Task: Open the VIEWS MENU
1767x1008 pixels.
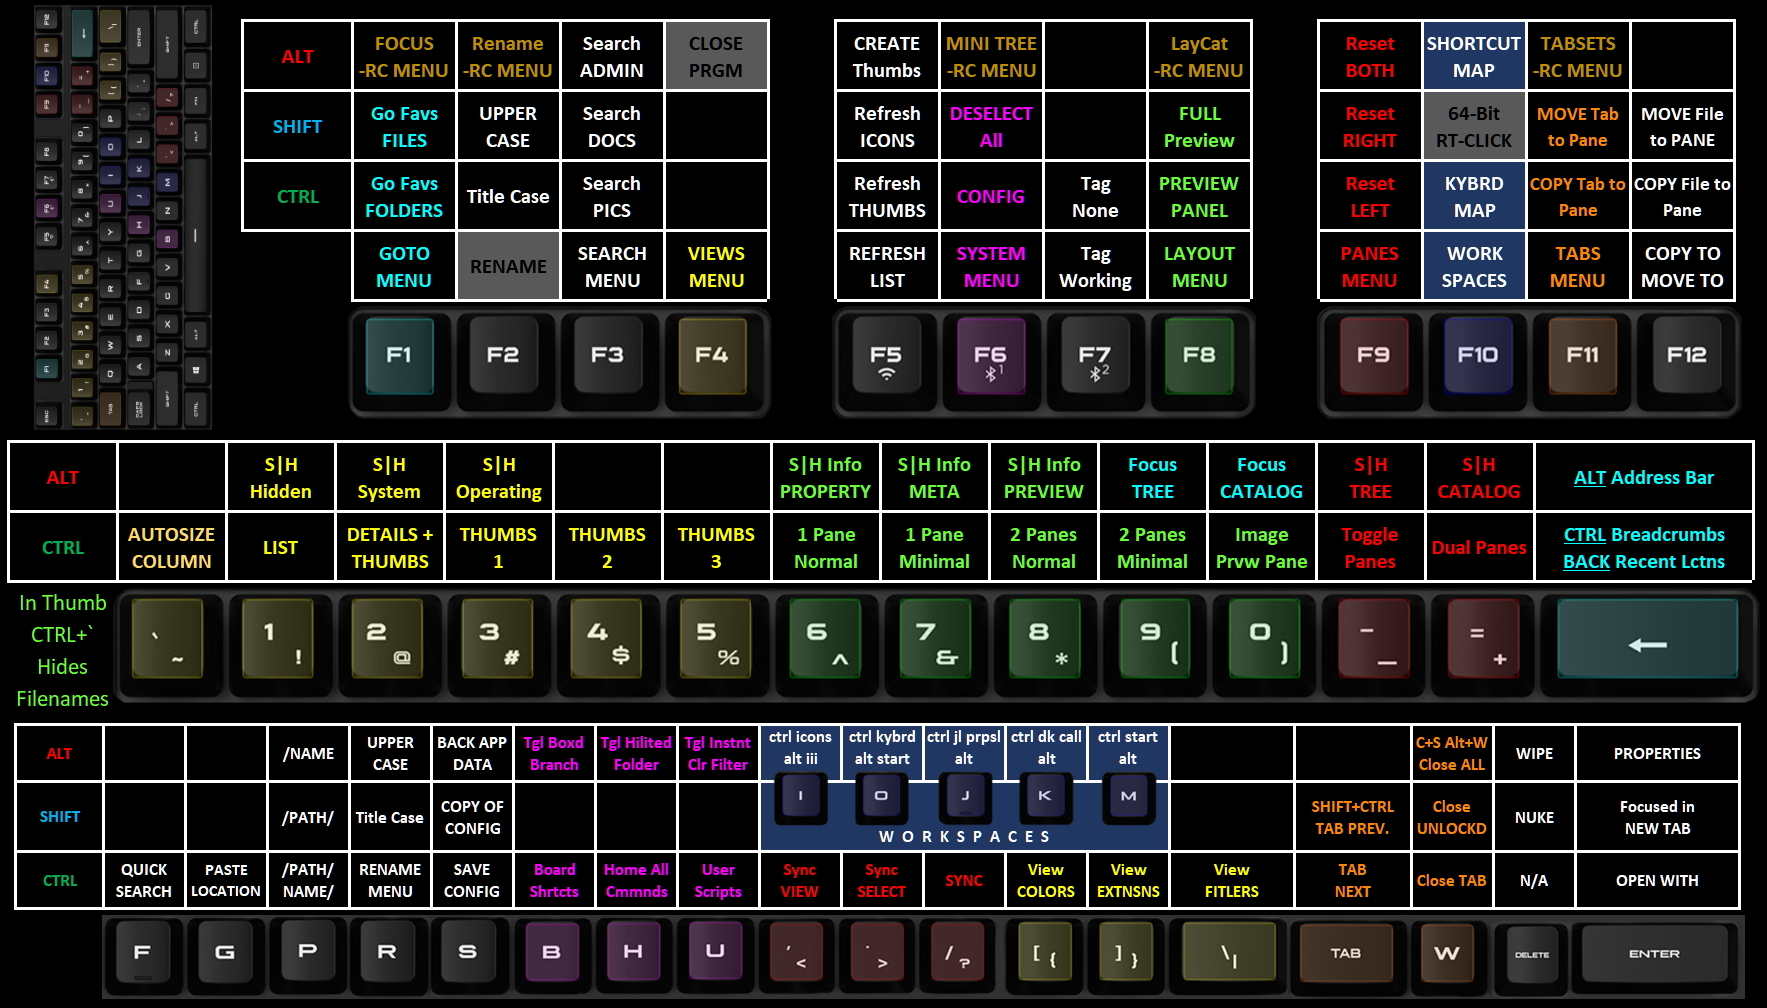Action: point(716,266)
